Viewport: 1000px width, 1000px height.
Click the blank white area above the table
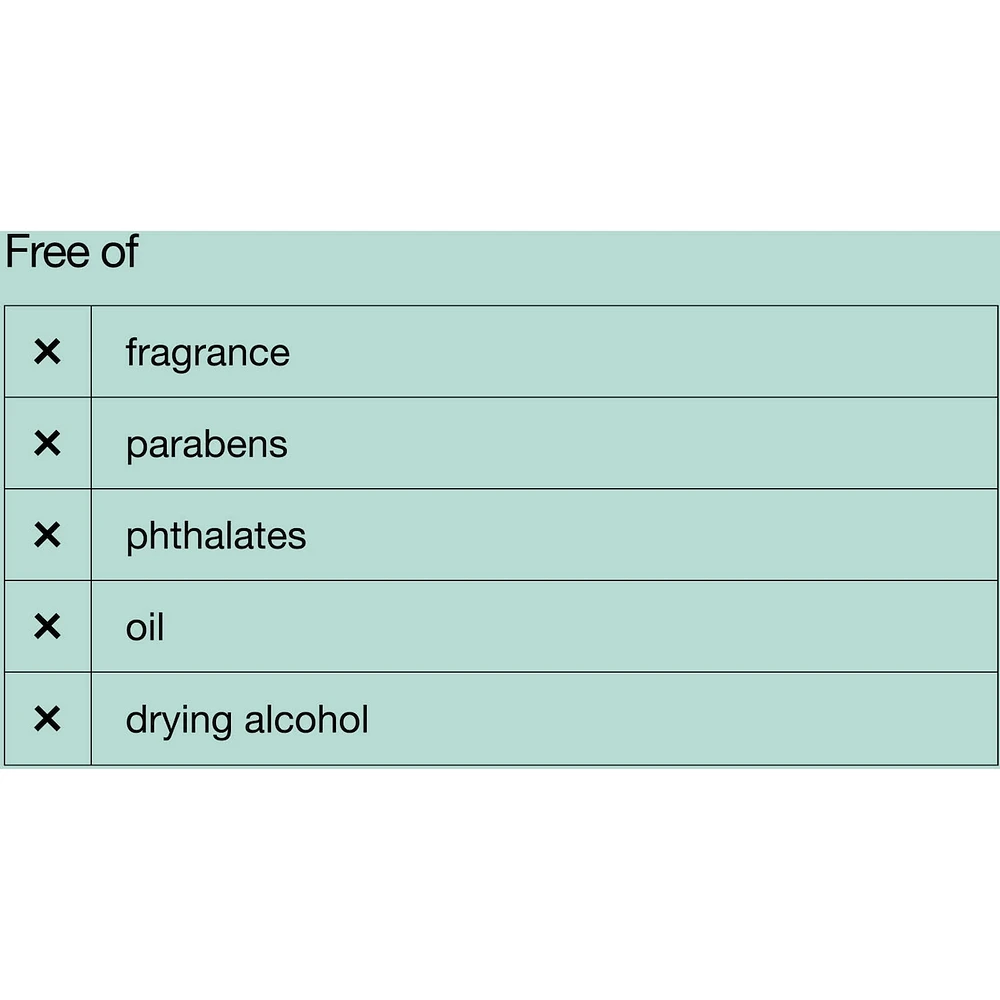pyautogui.click(x=500, y=115)
